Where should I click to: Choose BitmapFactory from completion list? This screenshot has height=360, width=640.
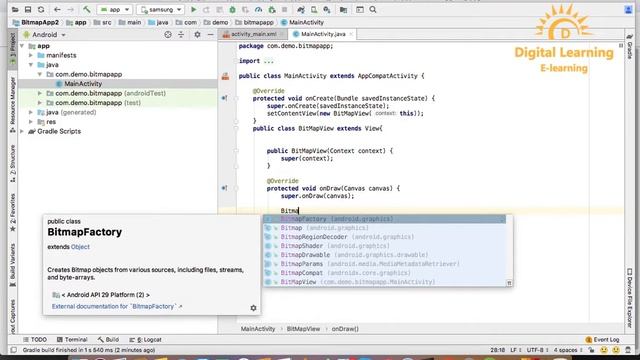384,219
